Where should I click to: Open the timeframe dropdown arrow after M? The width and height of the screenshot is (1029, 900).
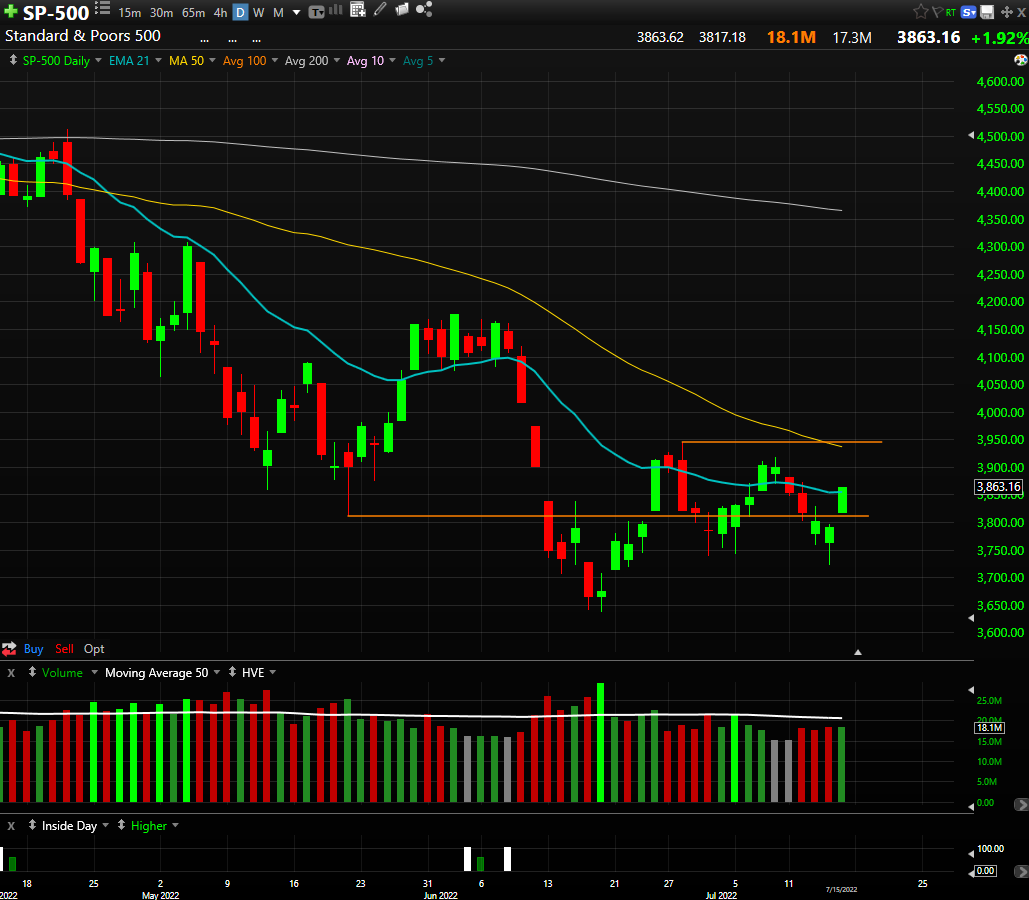pyautogui.click(x=297, y=12)
